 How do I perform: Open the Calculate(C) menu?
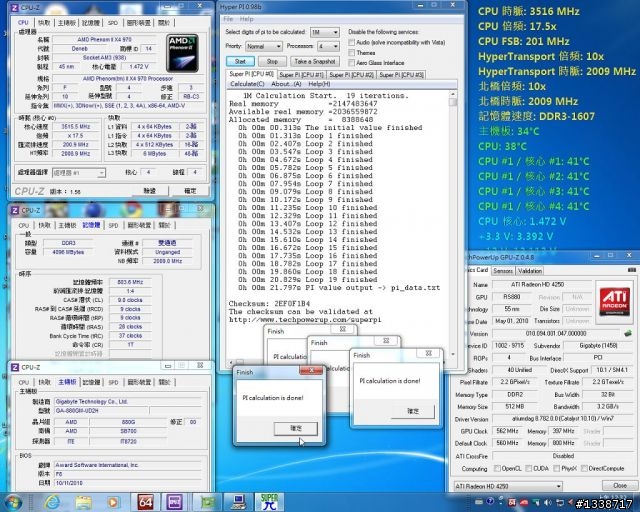247,84
